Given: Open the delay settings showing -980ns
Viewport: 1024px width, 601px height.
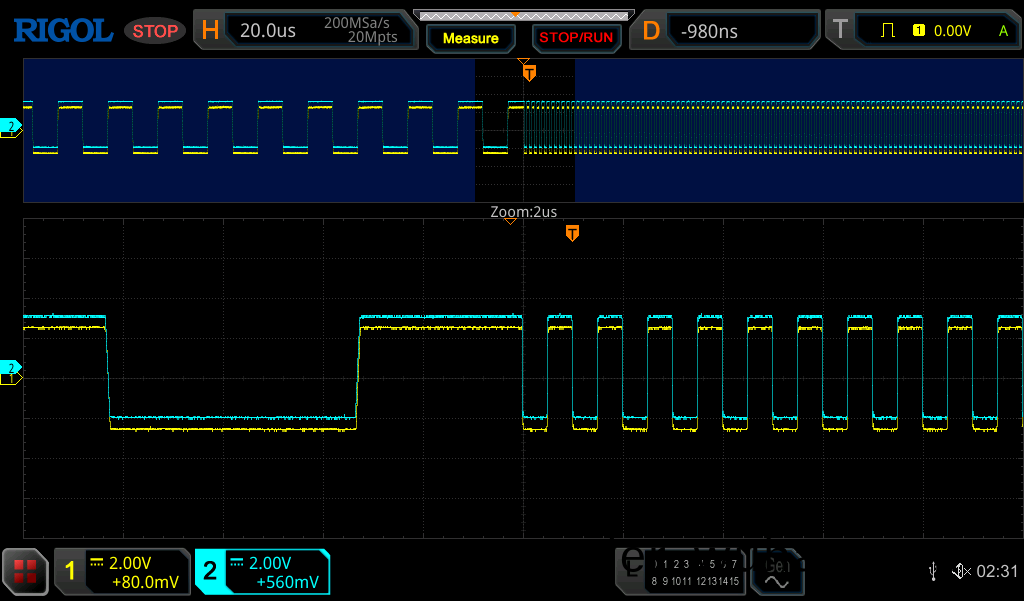Looking at the screenshot, I should click(x=727, y=31).
